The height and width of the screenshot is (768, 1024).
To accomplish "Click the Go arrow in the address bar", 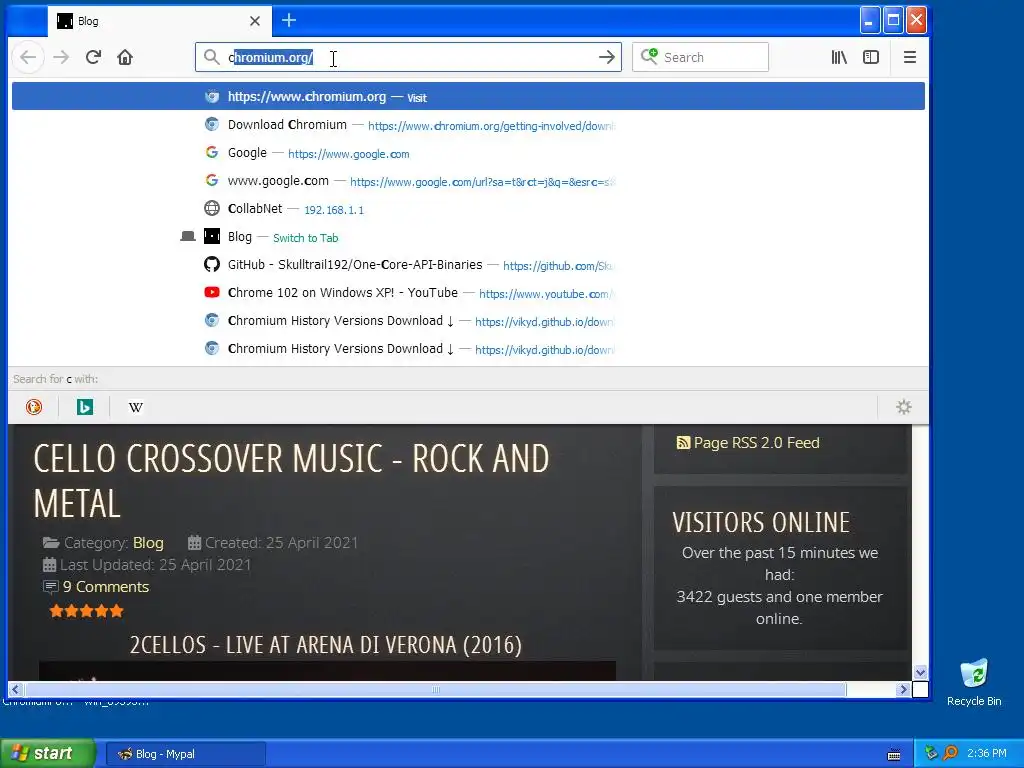I will click(607, 57).
